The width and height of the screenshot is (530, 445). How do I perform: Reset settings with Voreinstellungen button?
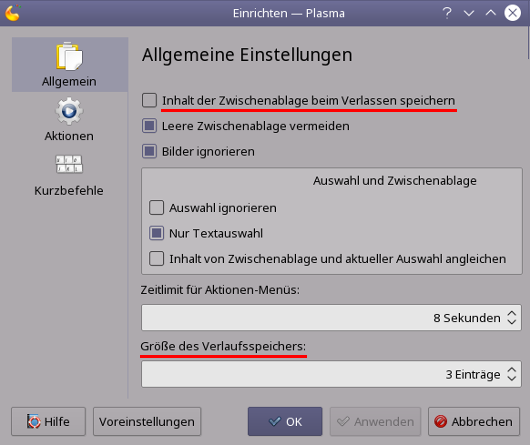pyautogui.click(x=147, y=421)
